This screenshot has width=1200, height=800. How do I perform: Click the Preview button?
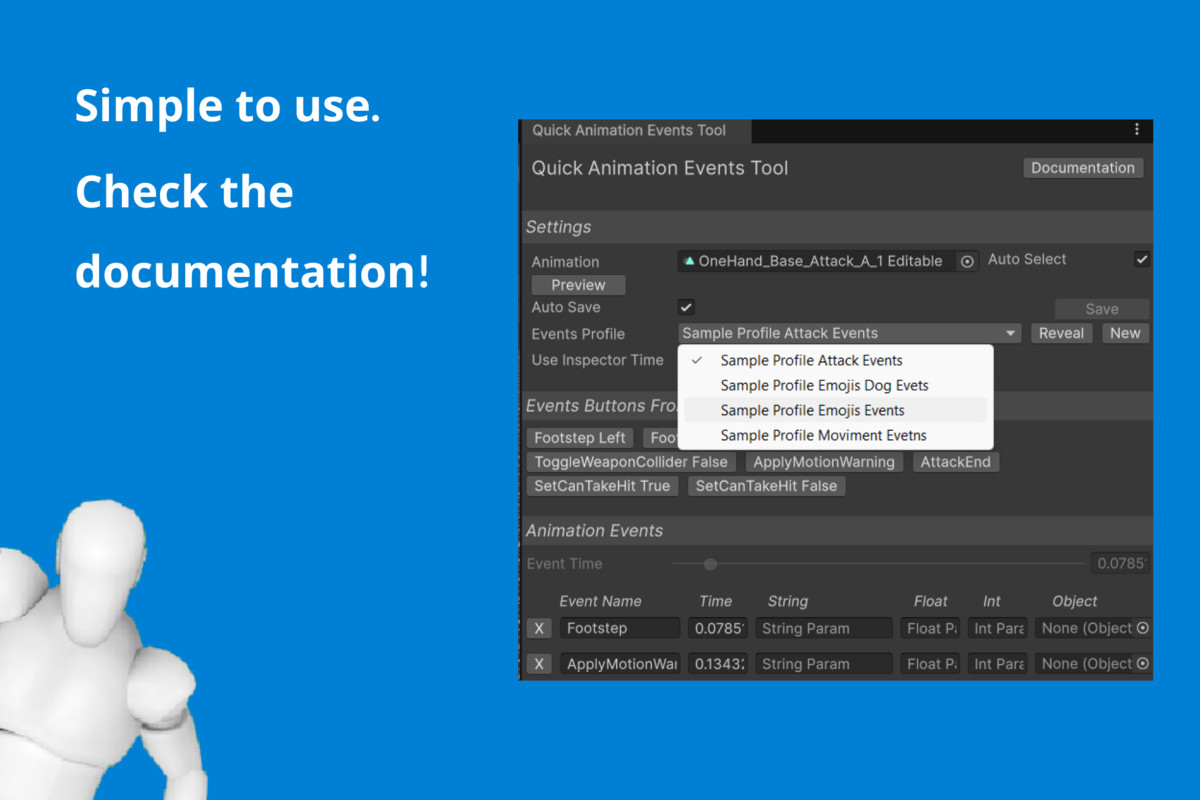pyautogui.click(x=578, y=285)
